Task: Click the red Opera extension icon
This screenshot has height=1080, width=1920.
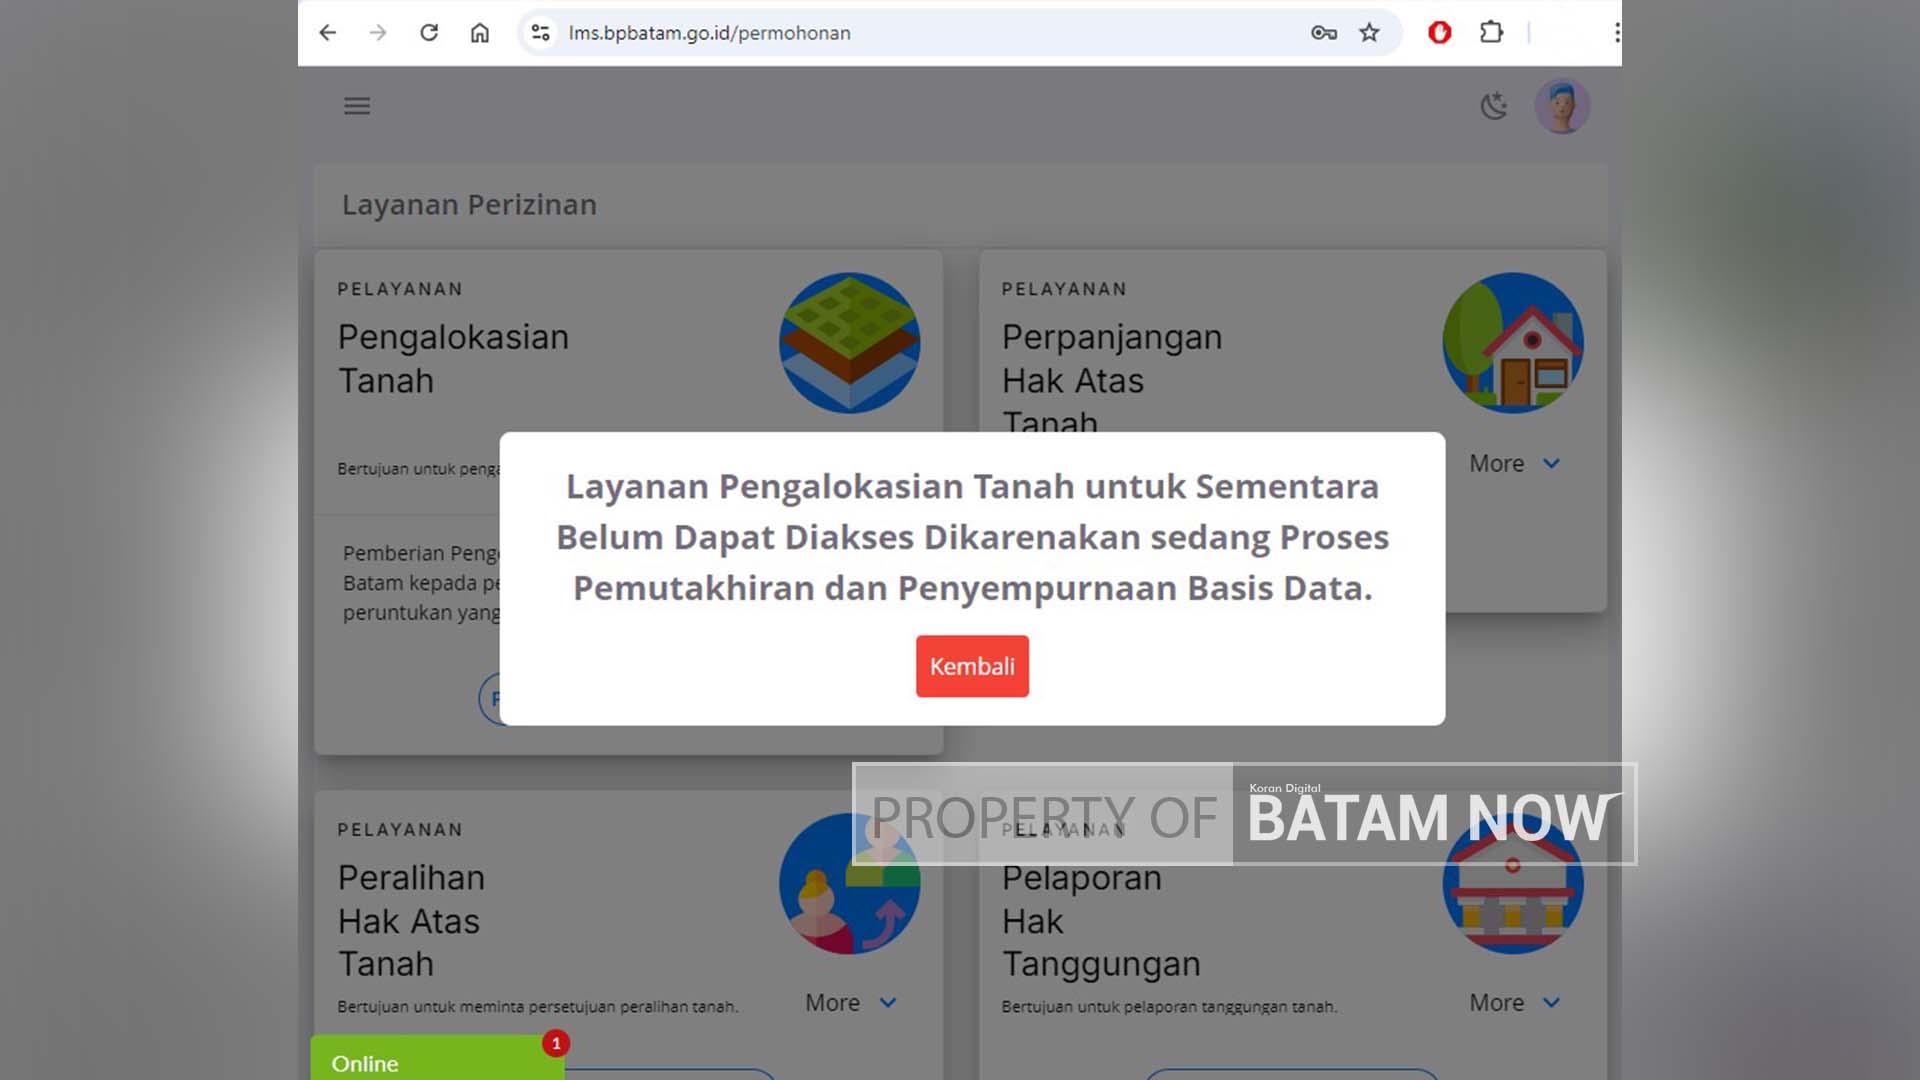Action: pos(1439,33)
